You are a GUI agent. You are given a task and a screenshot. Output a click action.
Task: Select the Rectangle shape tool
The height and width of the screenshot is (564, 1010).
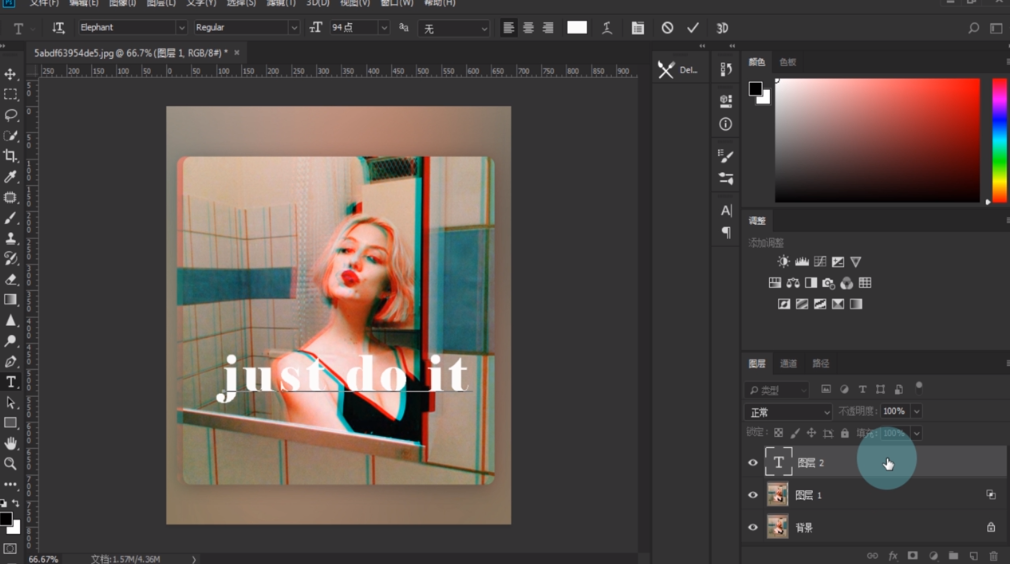coord(10,423)
